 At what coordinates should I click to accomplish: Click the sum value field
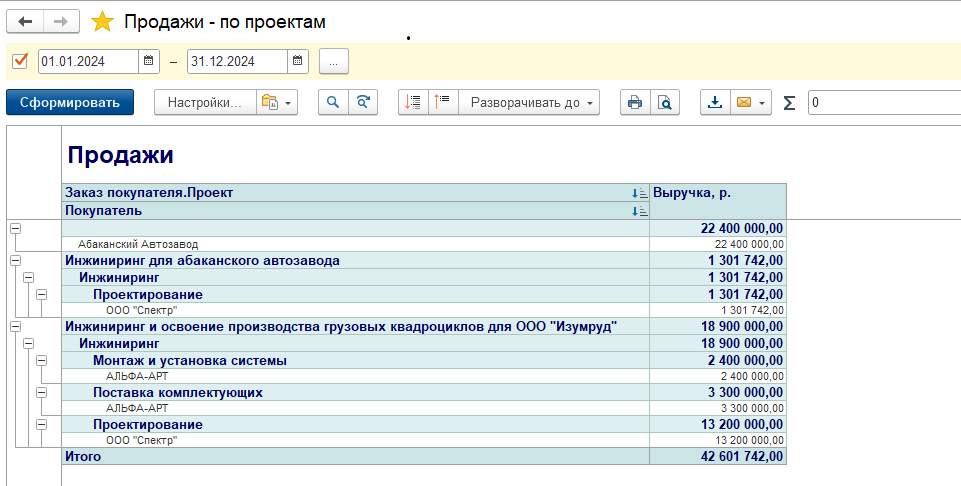[x=882, y=102]
